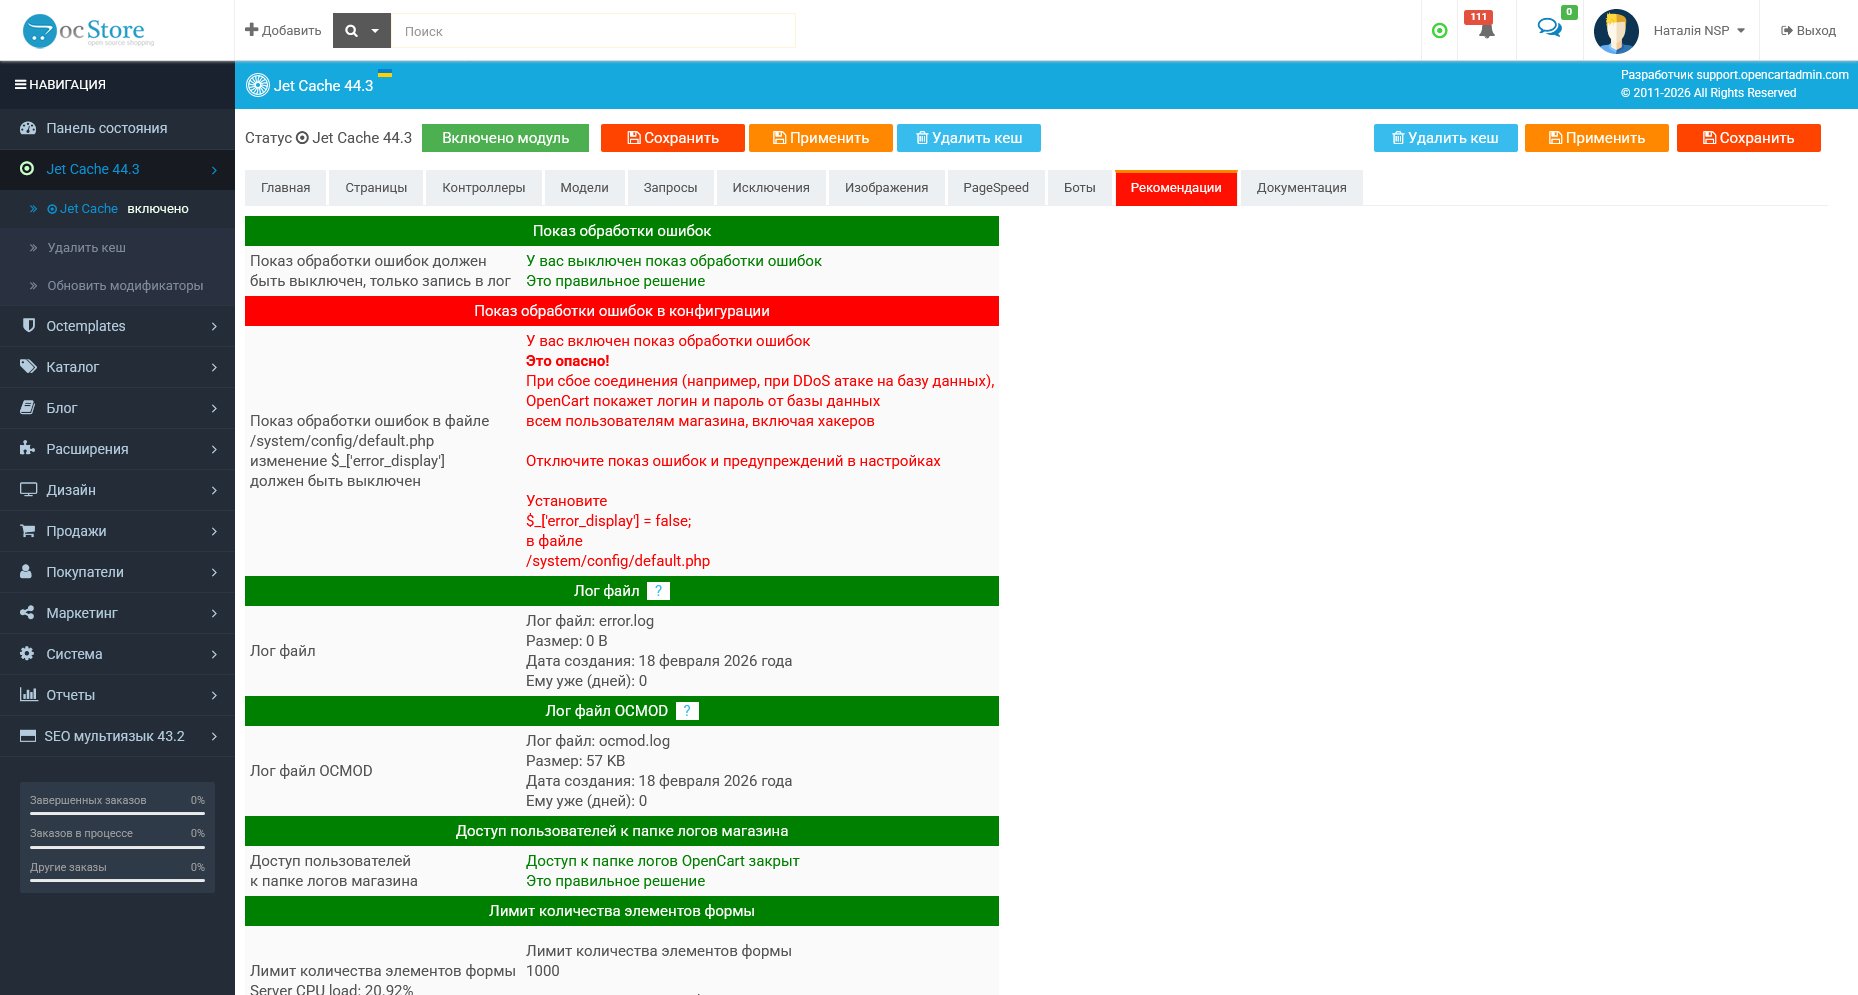Open the search type dropdown
Viewport: 1858px width, 995px height.
click(x=361, y=31)
